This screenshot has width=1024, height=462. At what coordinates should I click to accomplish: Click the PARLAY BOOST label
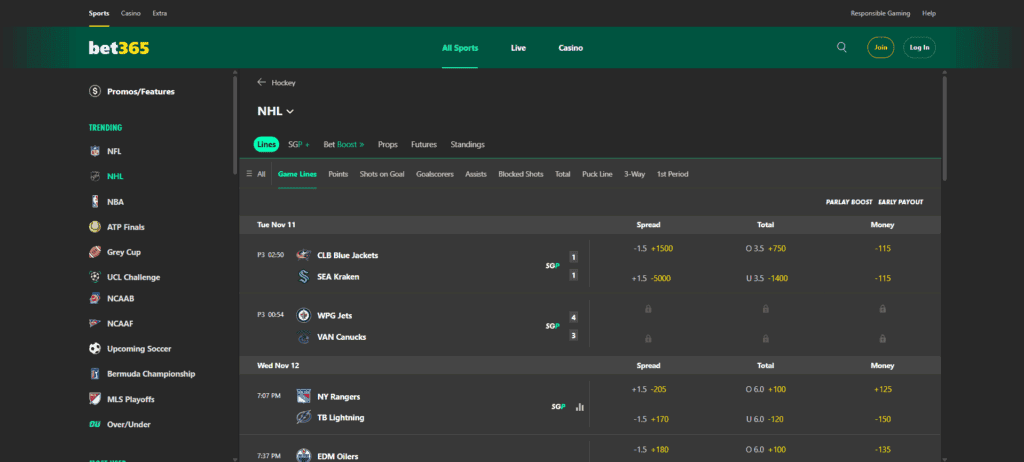pyautogui.click(x=849, y=202)
